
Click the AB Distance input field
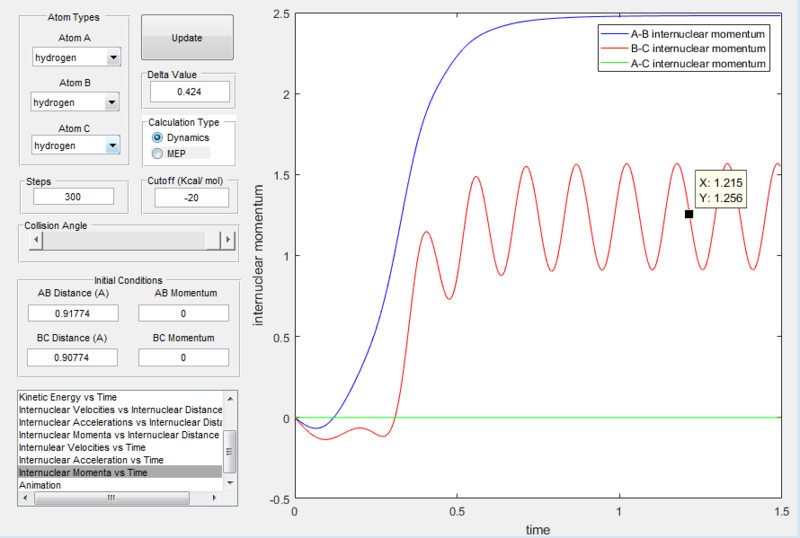[x=73, y=313]
